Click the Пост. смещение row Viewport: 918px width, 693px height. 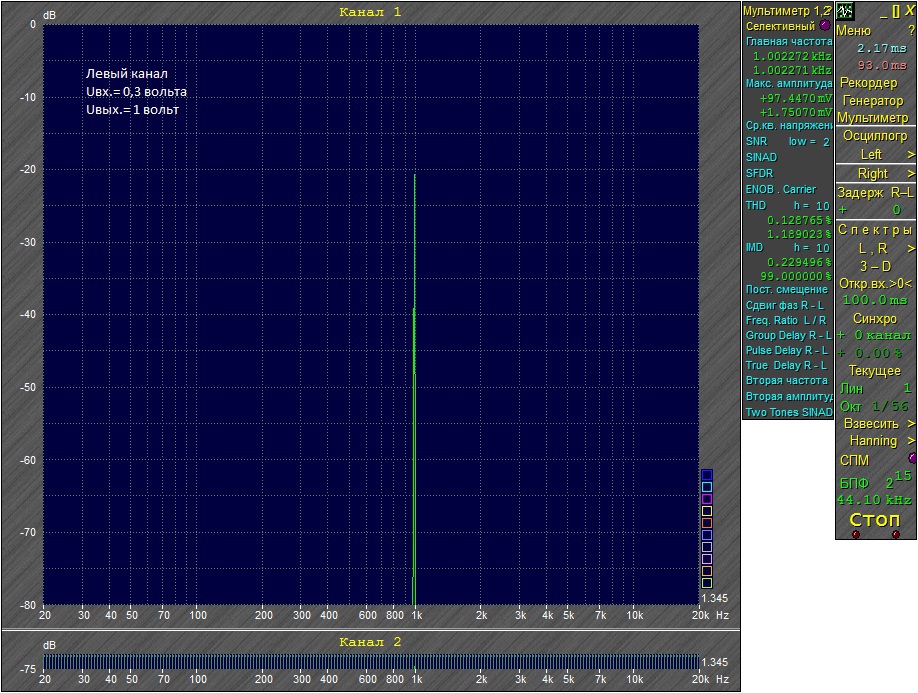click(x=788, y=289)
